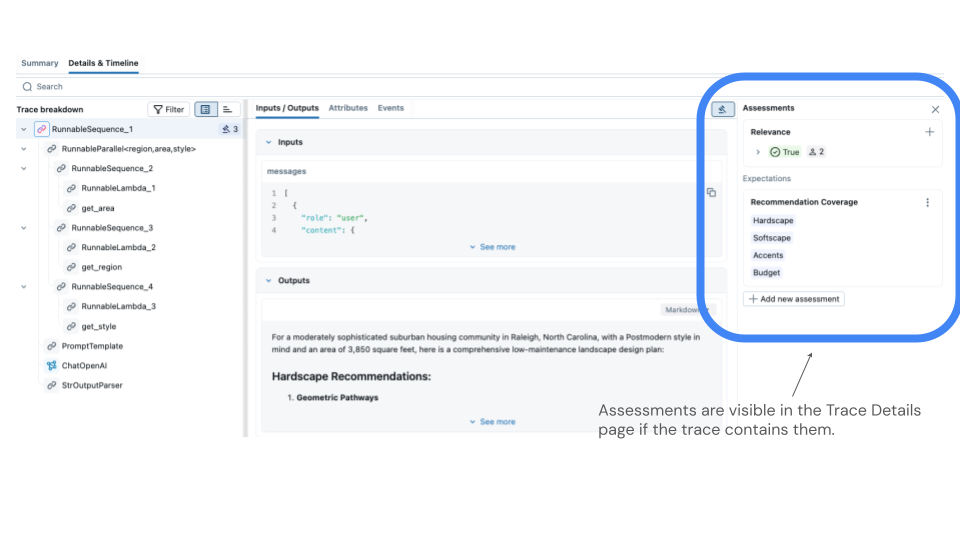The height and width of the screenshot is (540, 960).
Task: Copy the Inputs messages content
Action: coord(711,192)
